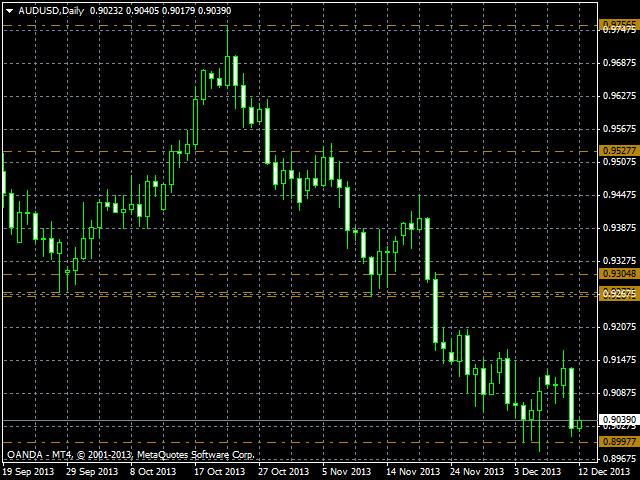Click the triangle arrow beside AUDUSD,Daily
The width and height of the screenshot is (640, 480).
pyautogui.click(x=9, y=10)
